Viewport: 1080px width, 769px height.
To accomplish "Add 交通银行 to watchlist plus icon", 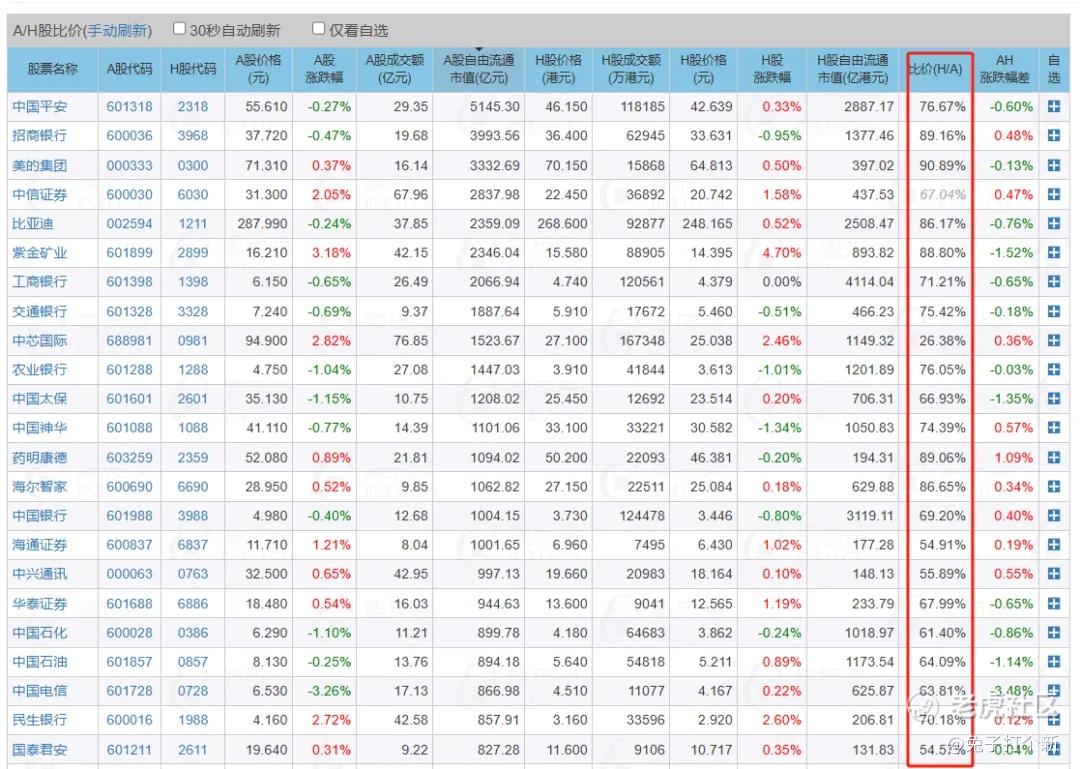I will click(x=1053, y=311).
